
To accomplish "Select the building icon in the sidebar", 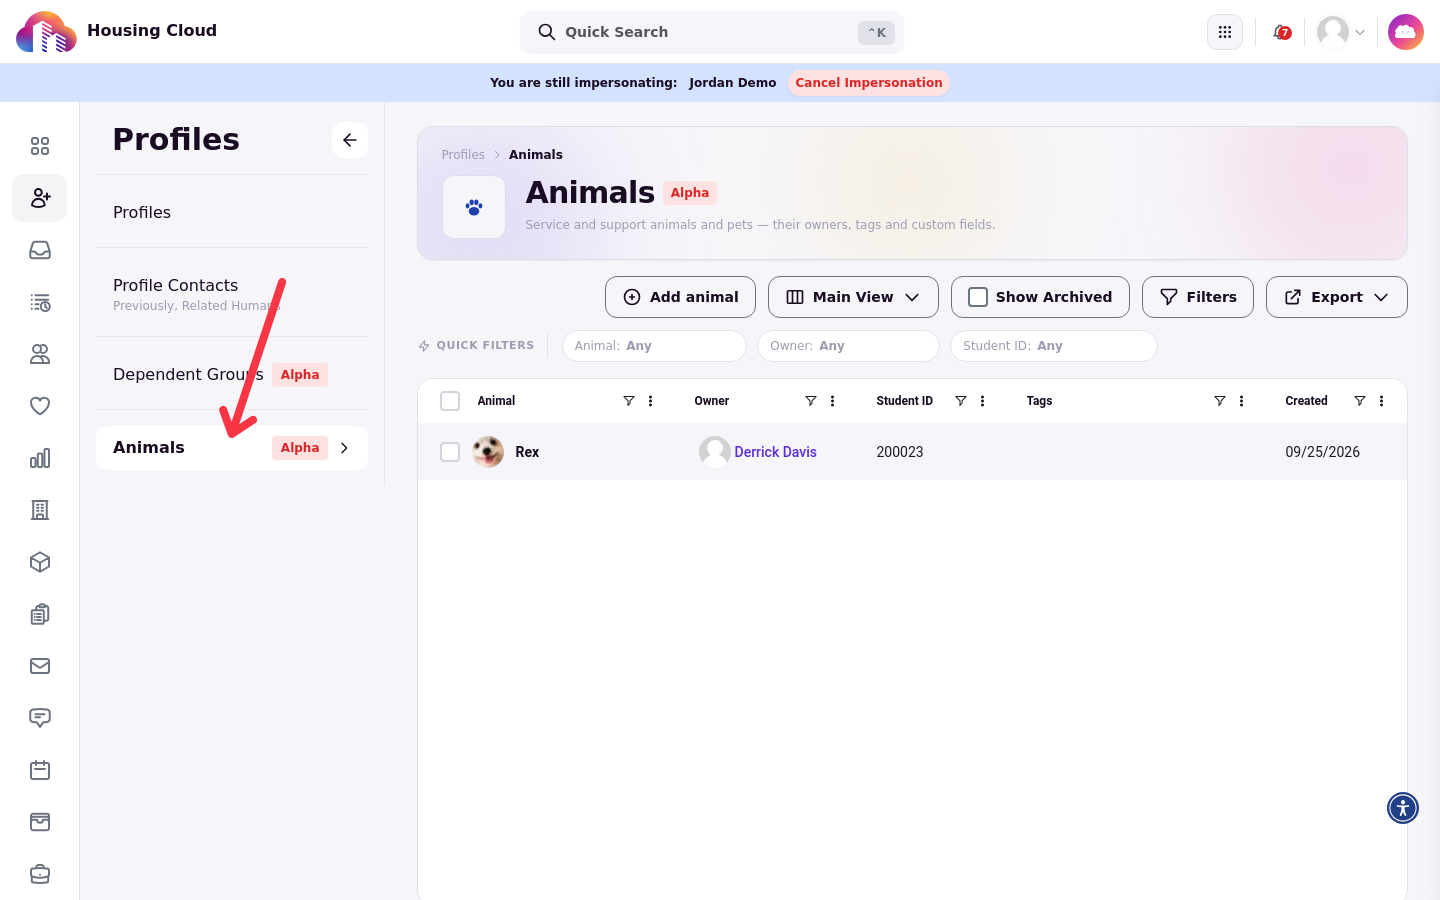I will point(40,510).
